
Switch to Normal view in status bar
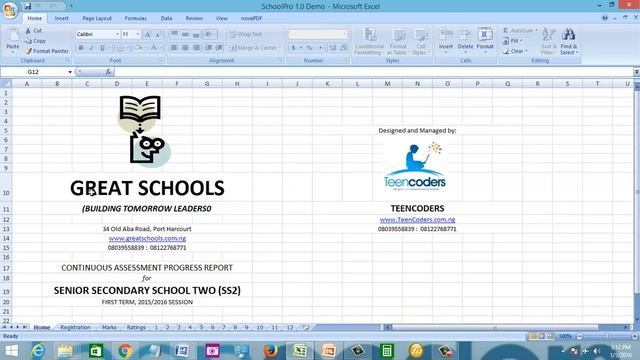(x=533, y=336)
